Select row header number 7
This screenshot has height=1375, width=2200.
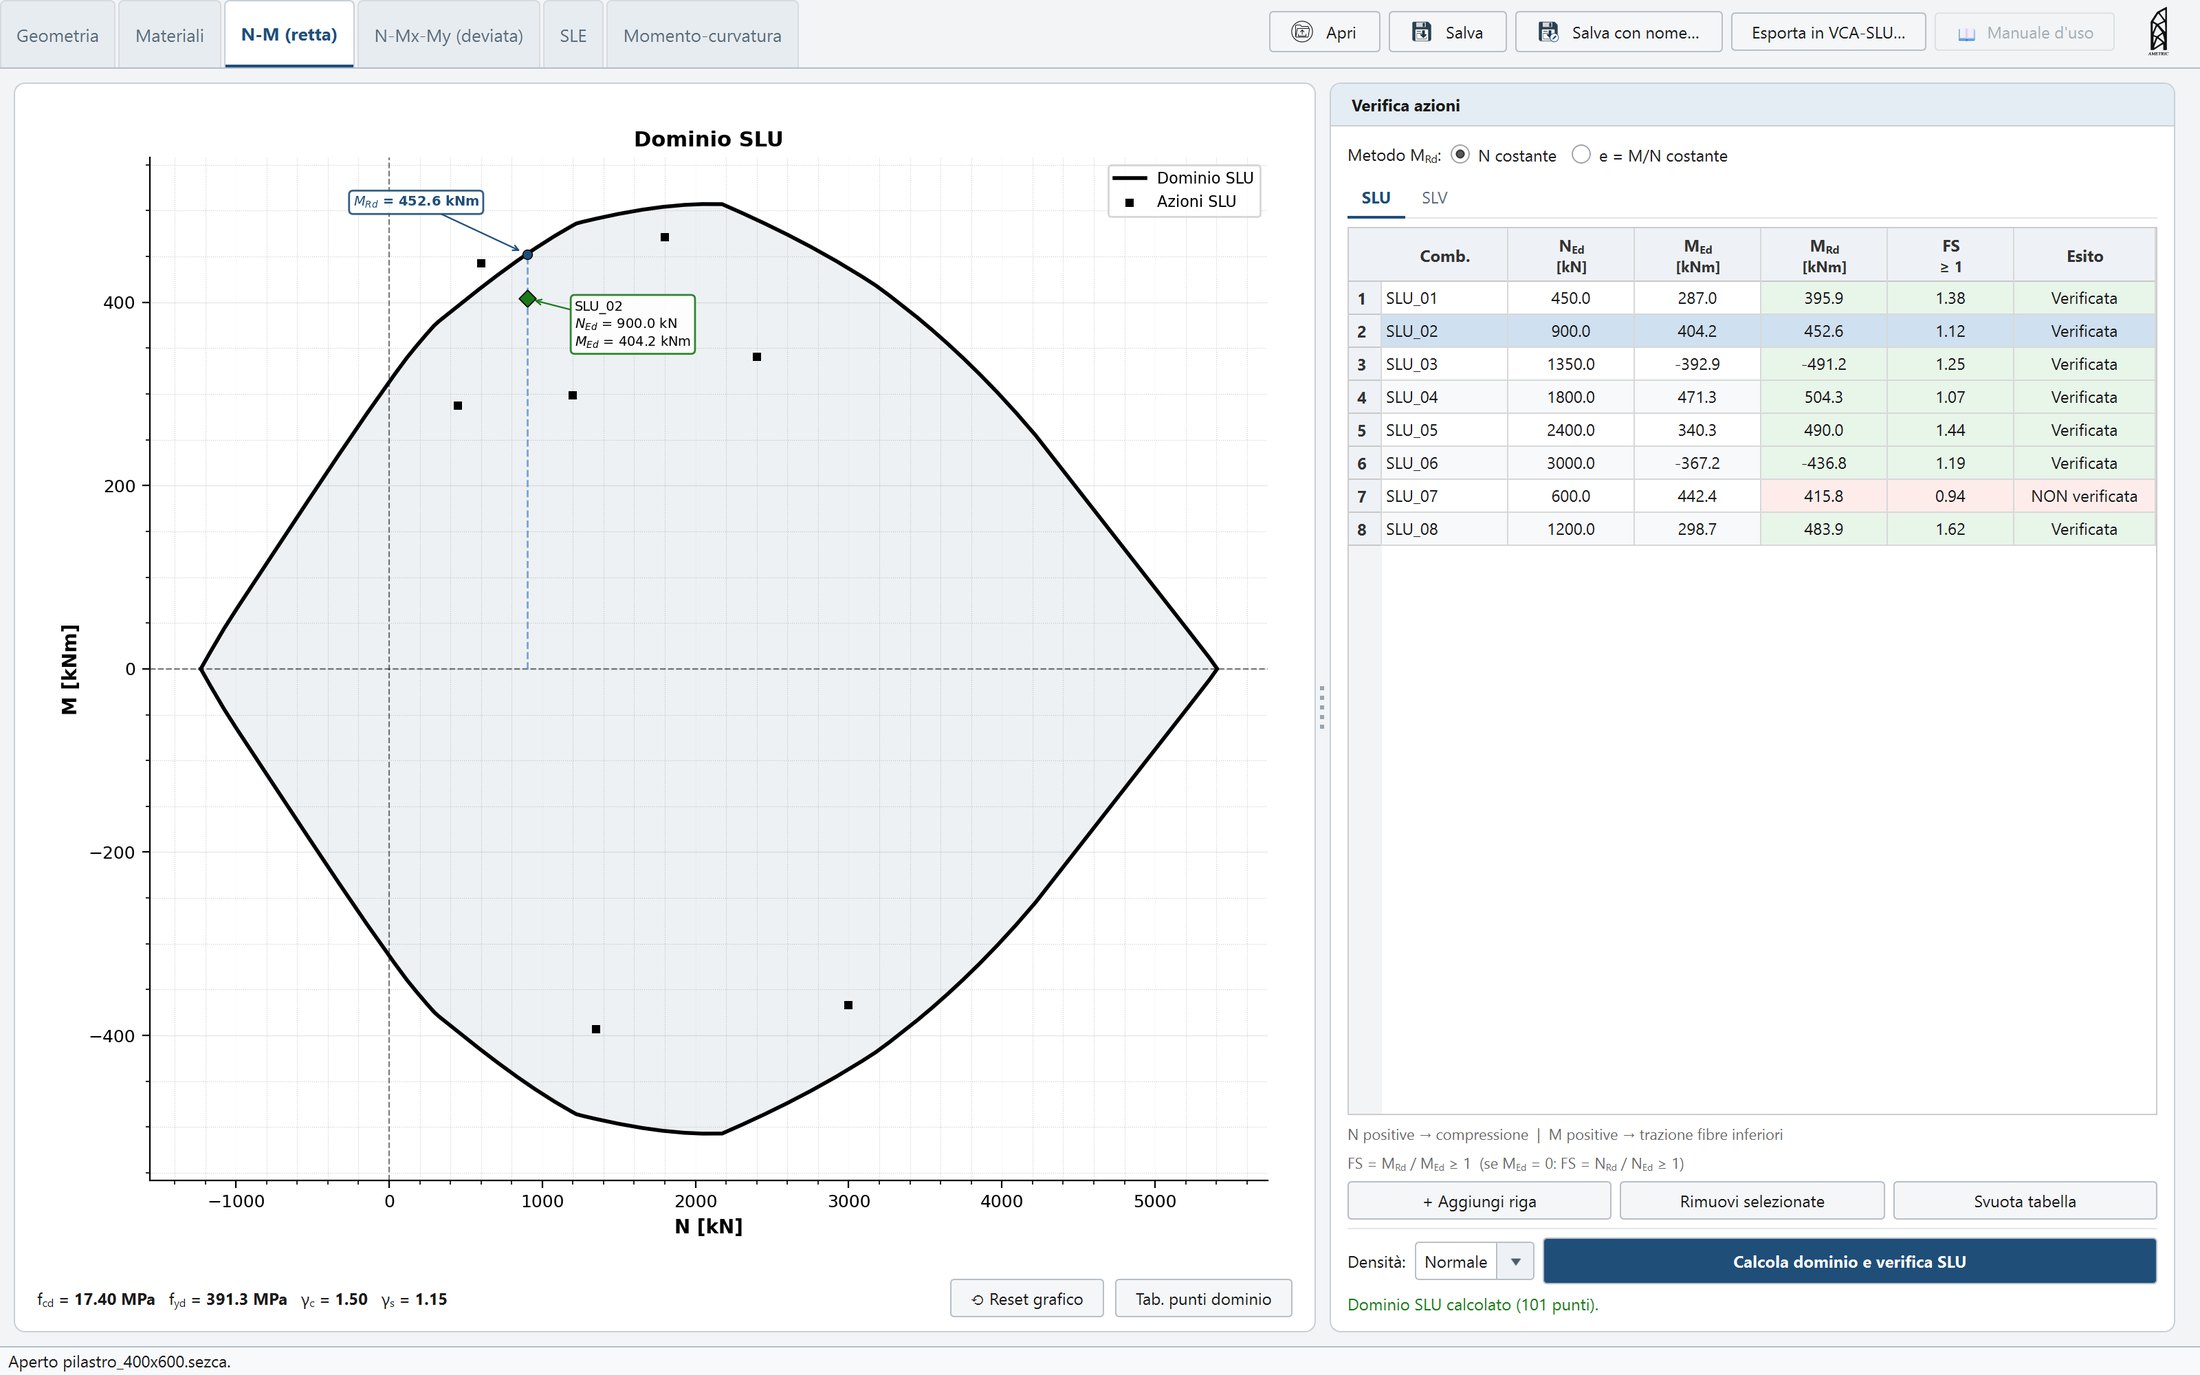1364,496
